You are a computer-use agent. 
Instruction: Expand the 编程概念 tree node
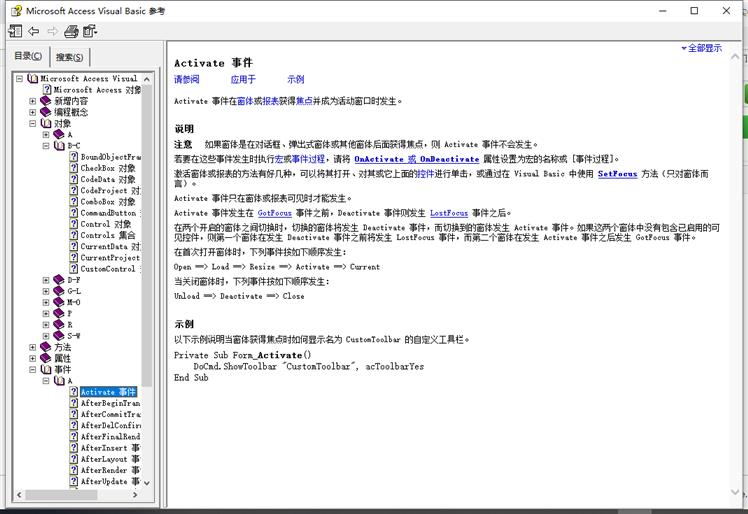32,112
